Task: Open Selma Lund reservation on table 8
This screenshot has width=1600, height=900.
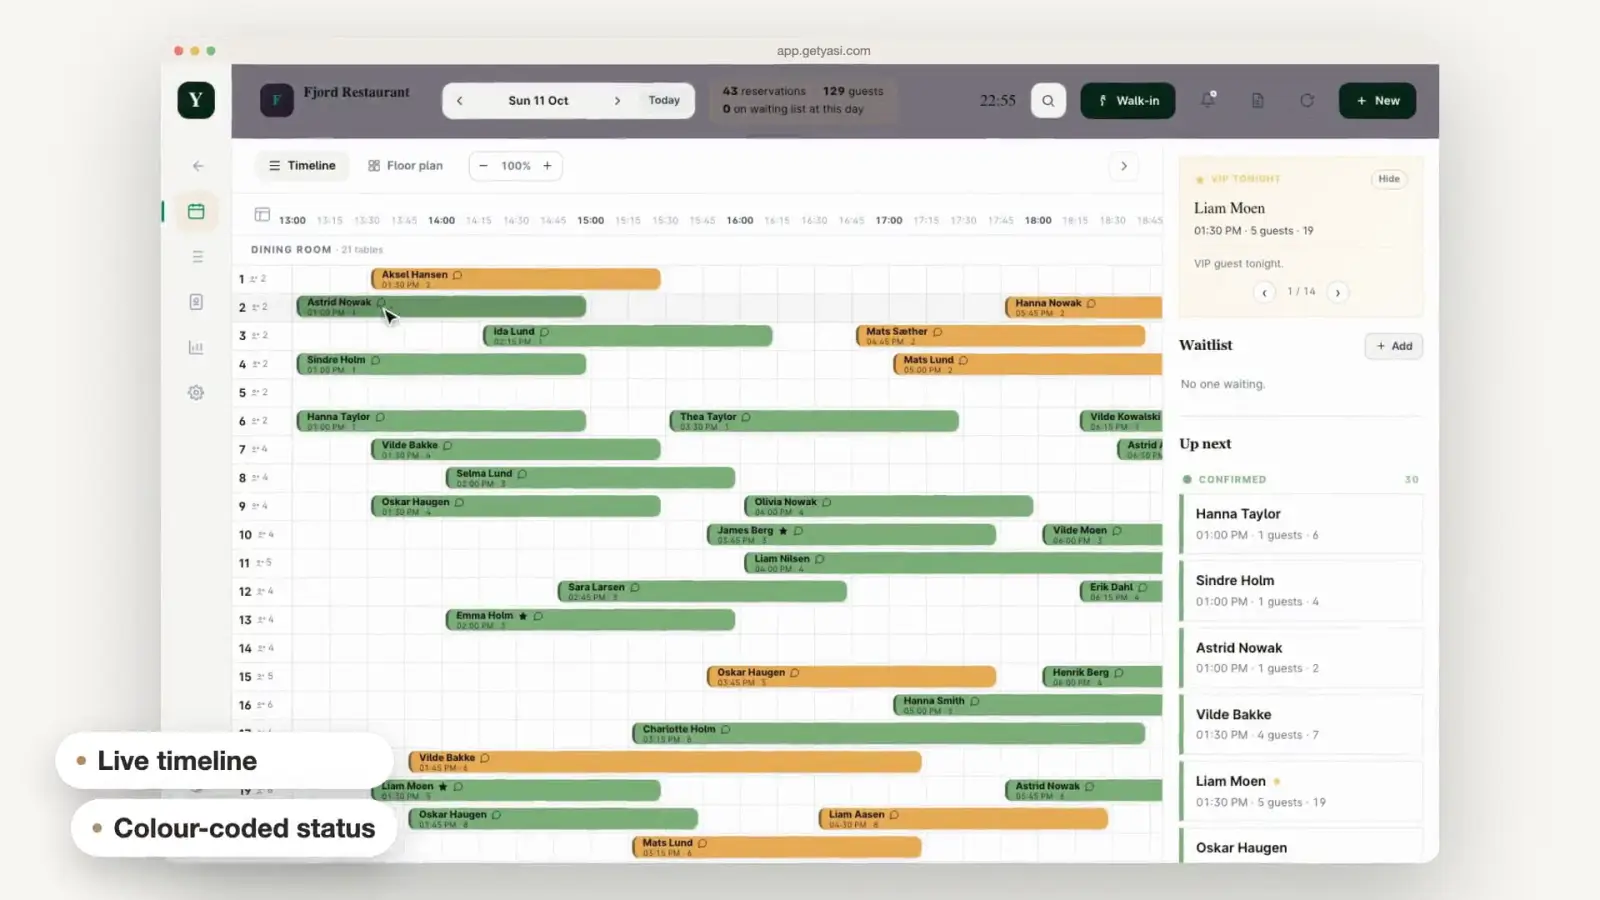Action: 590,478
